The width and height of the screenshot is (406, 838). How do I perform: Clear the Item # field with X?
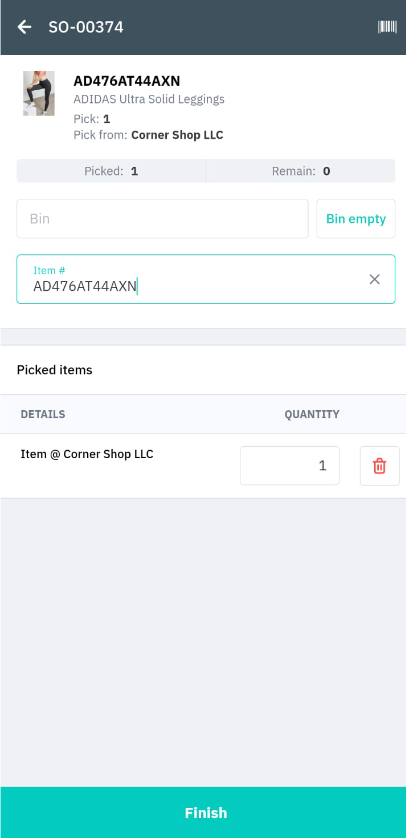click(374, 279)
